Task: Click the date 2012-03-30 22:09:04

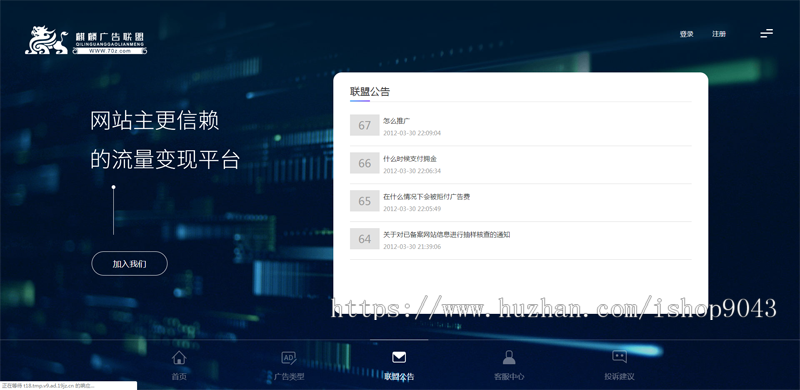Action: click(x=412, y=133)
